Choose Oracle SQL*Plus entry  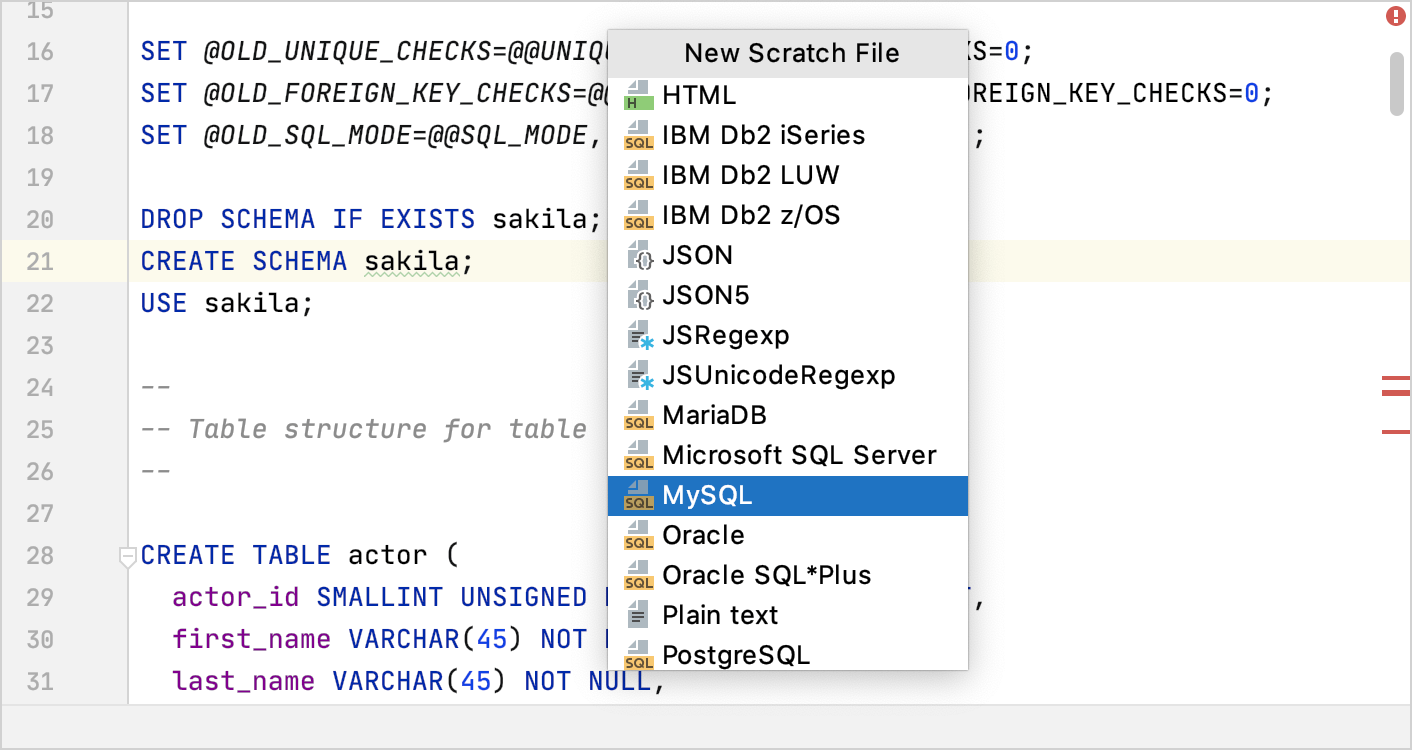(x=766, y=576)
